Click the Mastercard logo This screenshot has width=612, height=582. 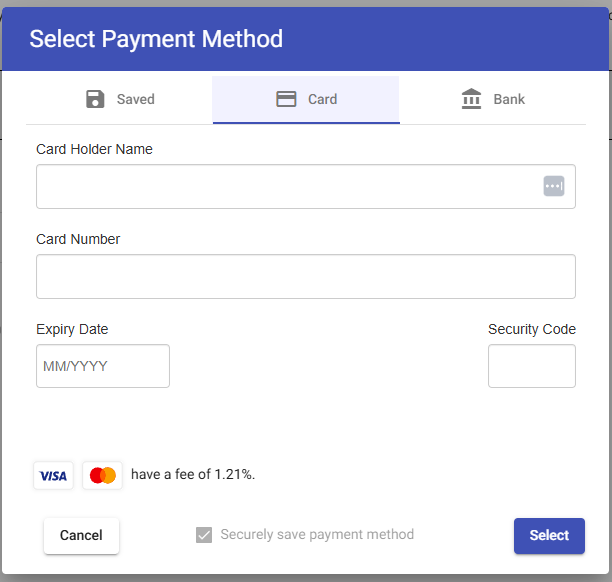click(x=103, y=475)
